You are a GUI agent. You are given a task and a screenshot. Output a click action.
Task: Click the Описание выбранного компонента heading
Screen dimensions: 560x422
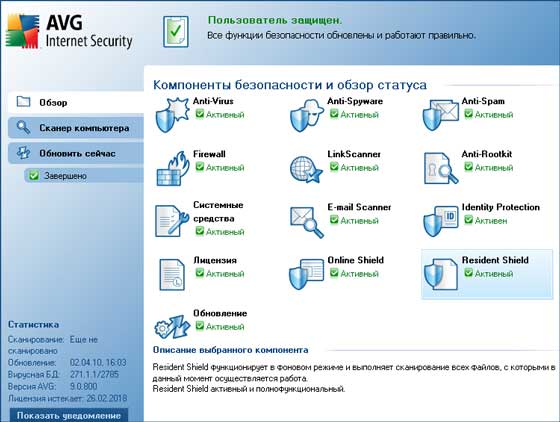pos(231,350)
